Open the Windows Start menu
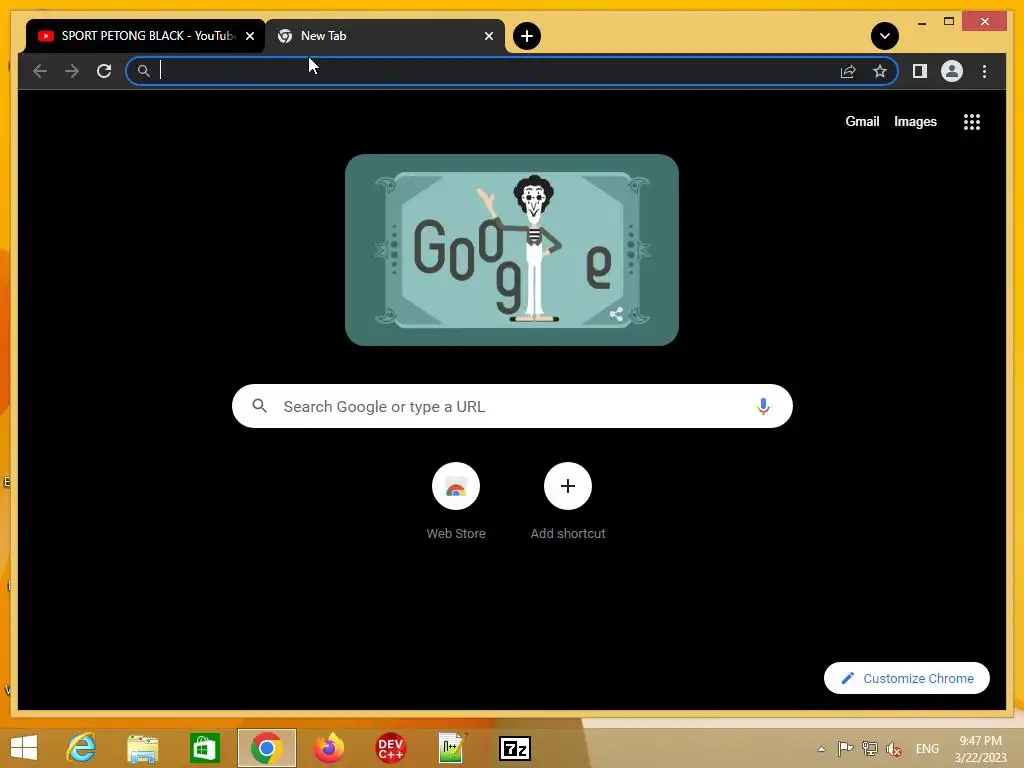The width and height of the screenshot is (1024, 768). pyautogui.click(x=24, y=748)
